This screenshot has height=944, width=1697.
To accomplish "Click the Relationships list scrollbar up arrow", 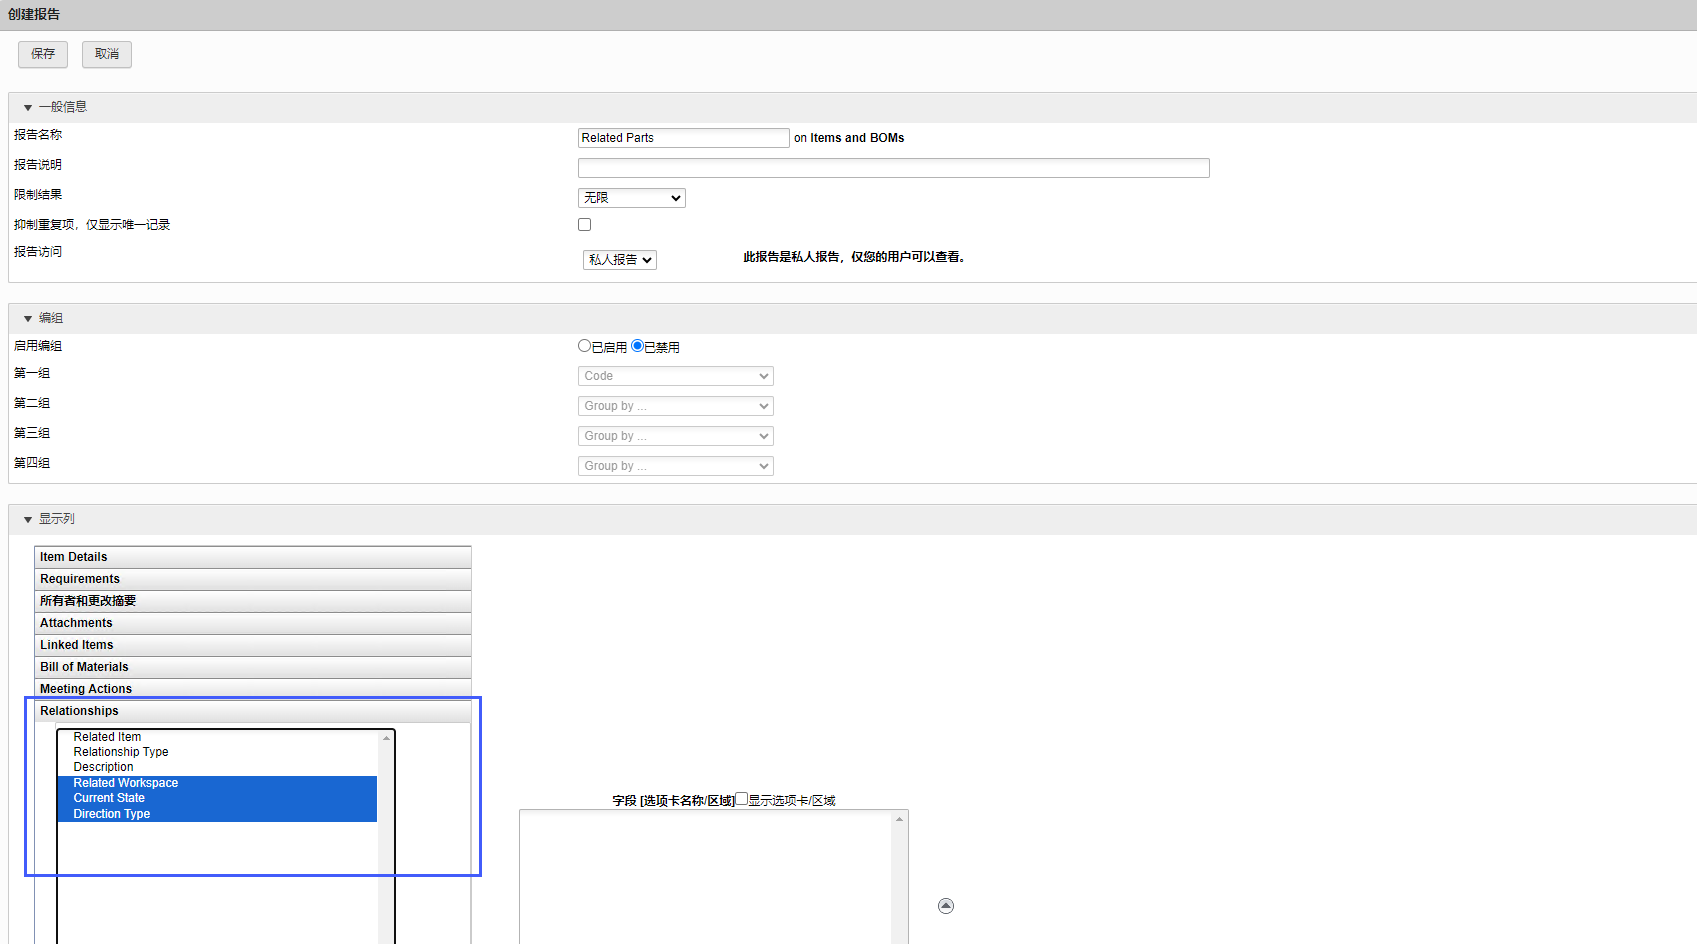I will pyautogui.click(x=386, y=738).
